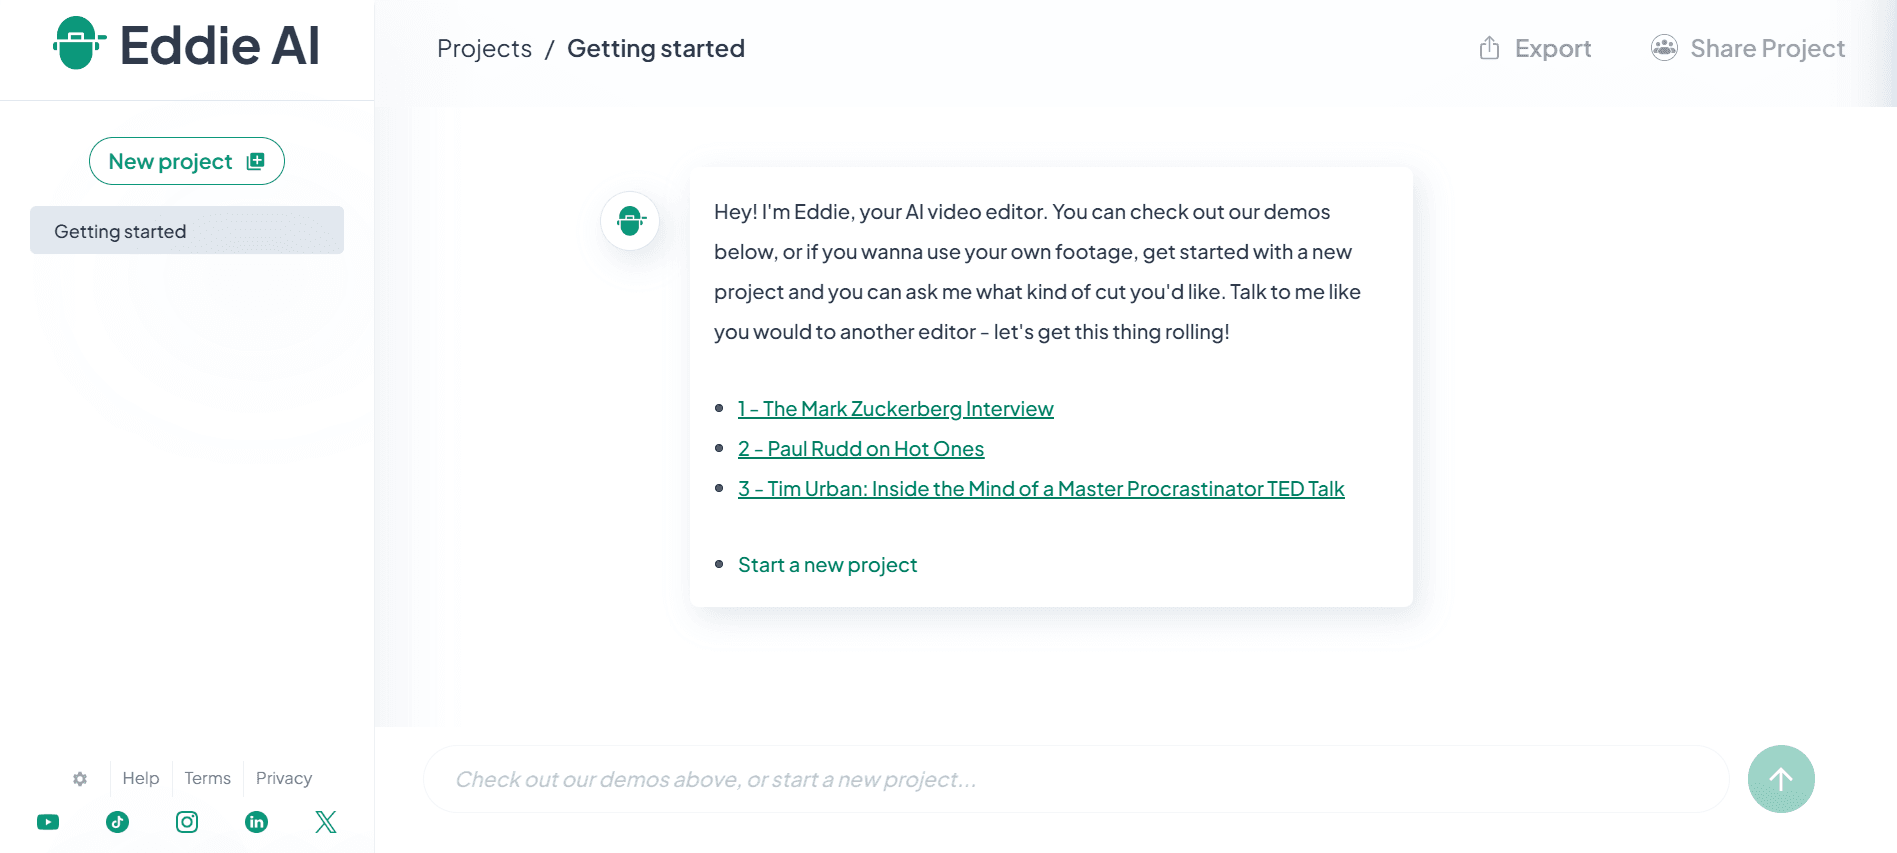Open the Paul Rudd on Hot Ones demo

[x=860, y=448]
